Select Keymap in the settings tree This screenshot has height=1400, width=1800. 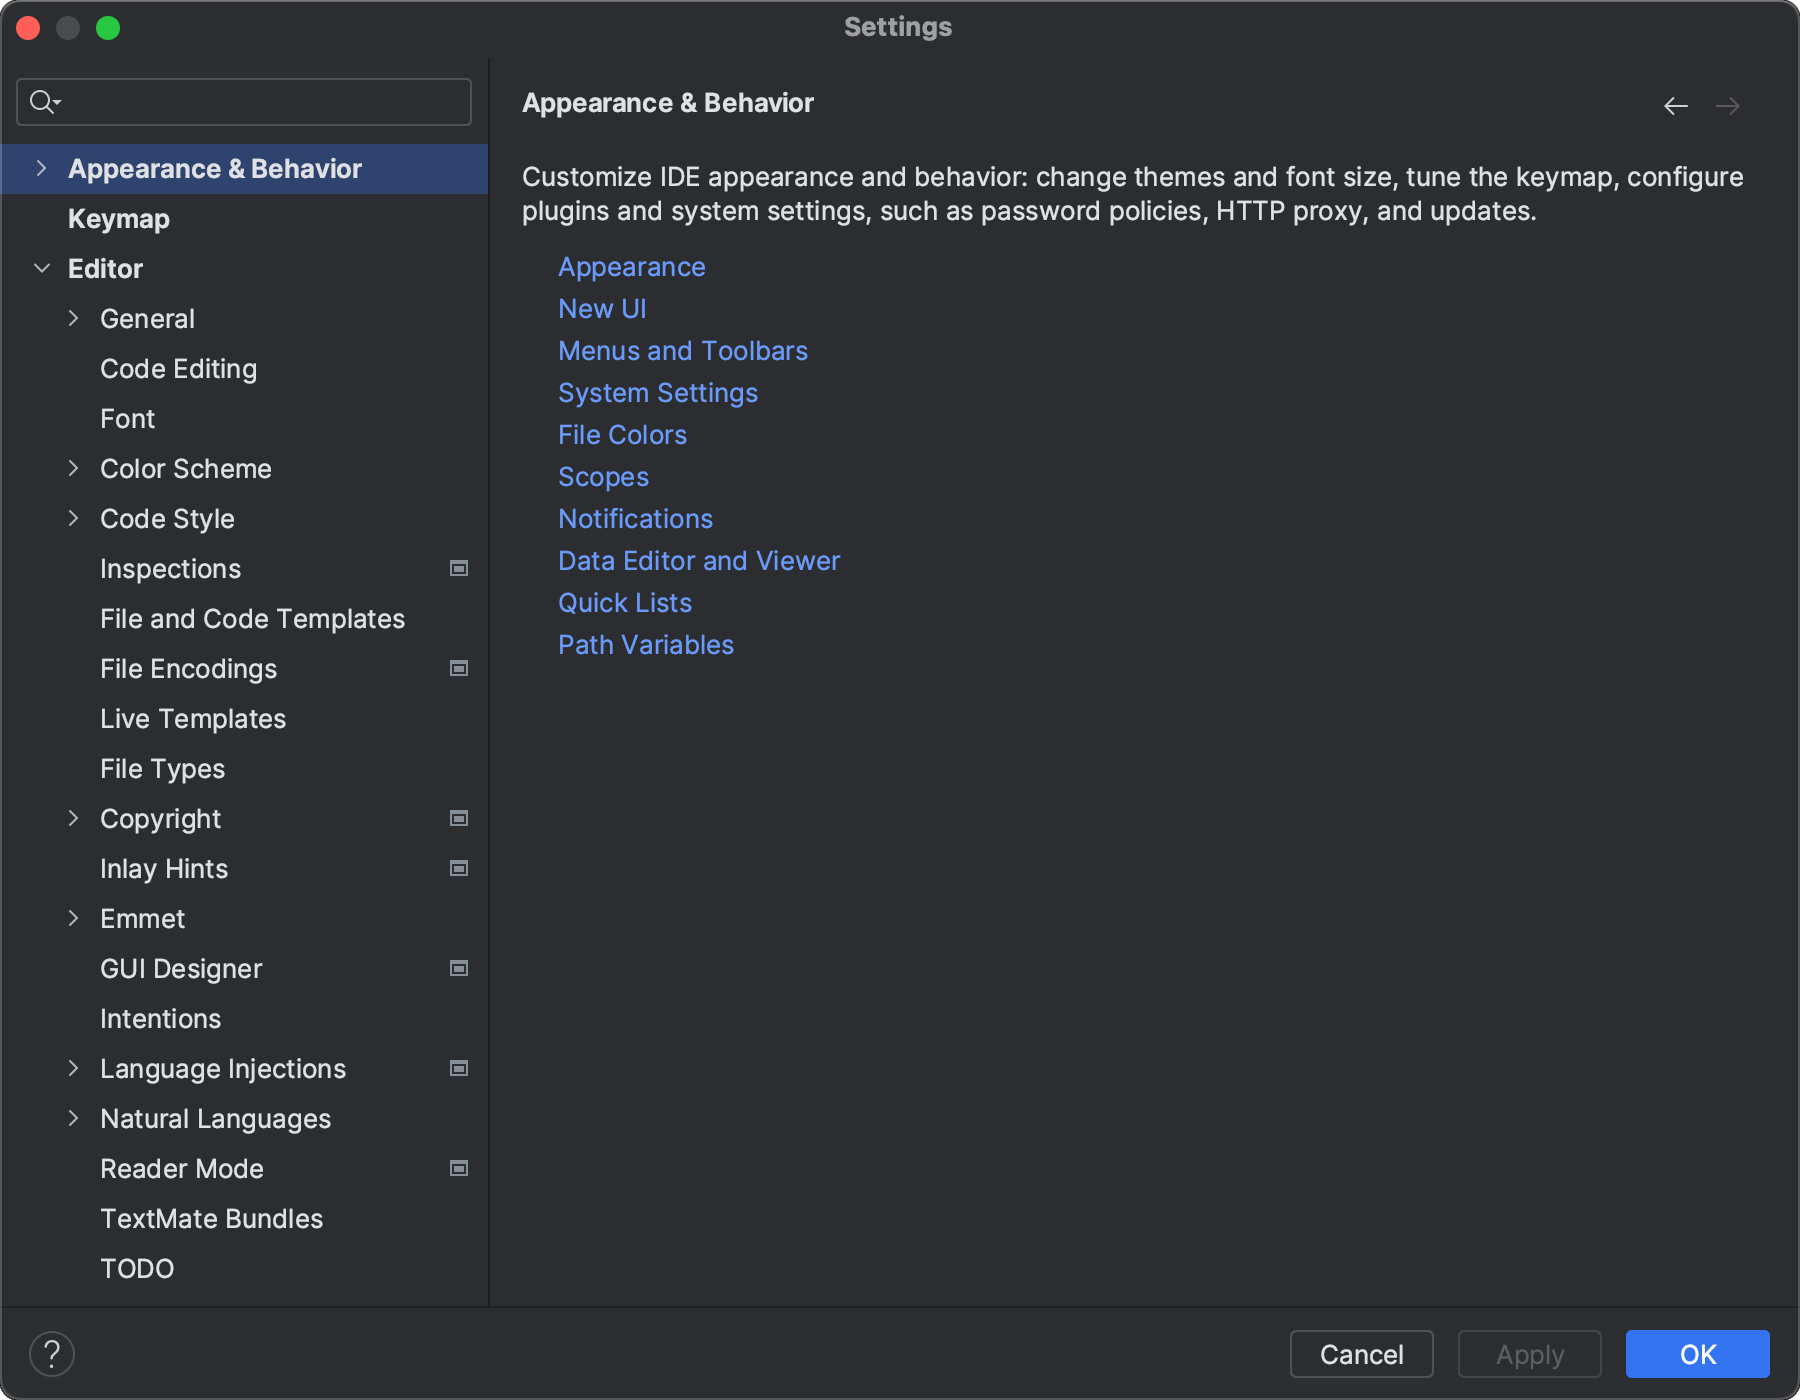pos(118,219)
